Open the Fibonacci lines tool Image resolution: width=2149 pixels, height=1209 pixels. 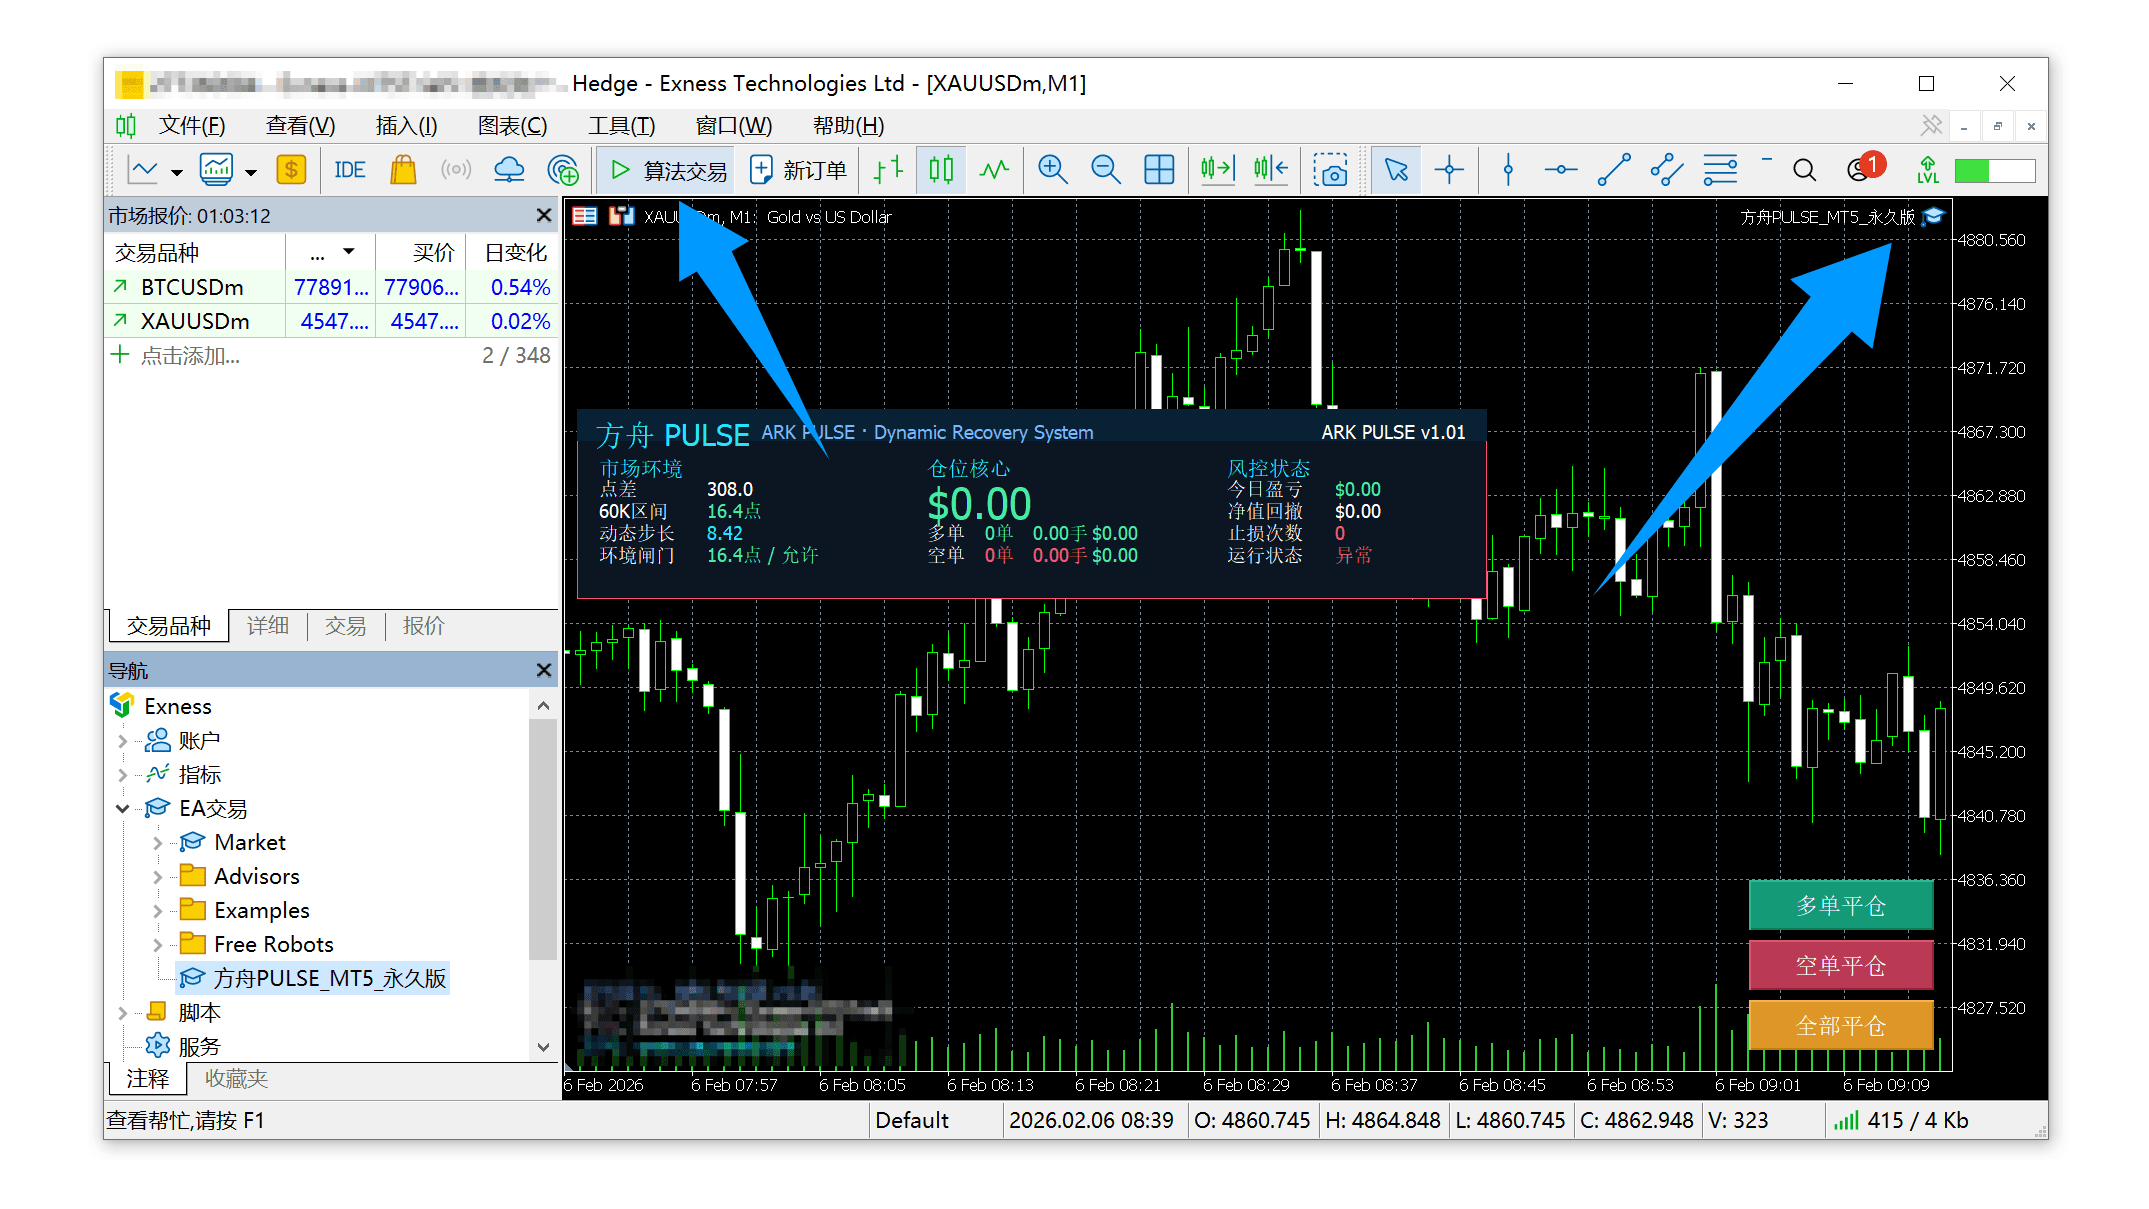coord(1721,170)
